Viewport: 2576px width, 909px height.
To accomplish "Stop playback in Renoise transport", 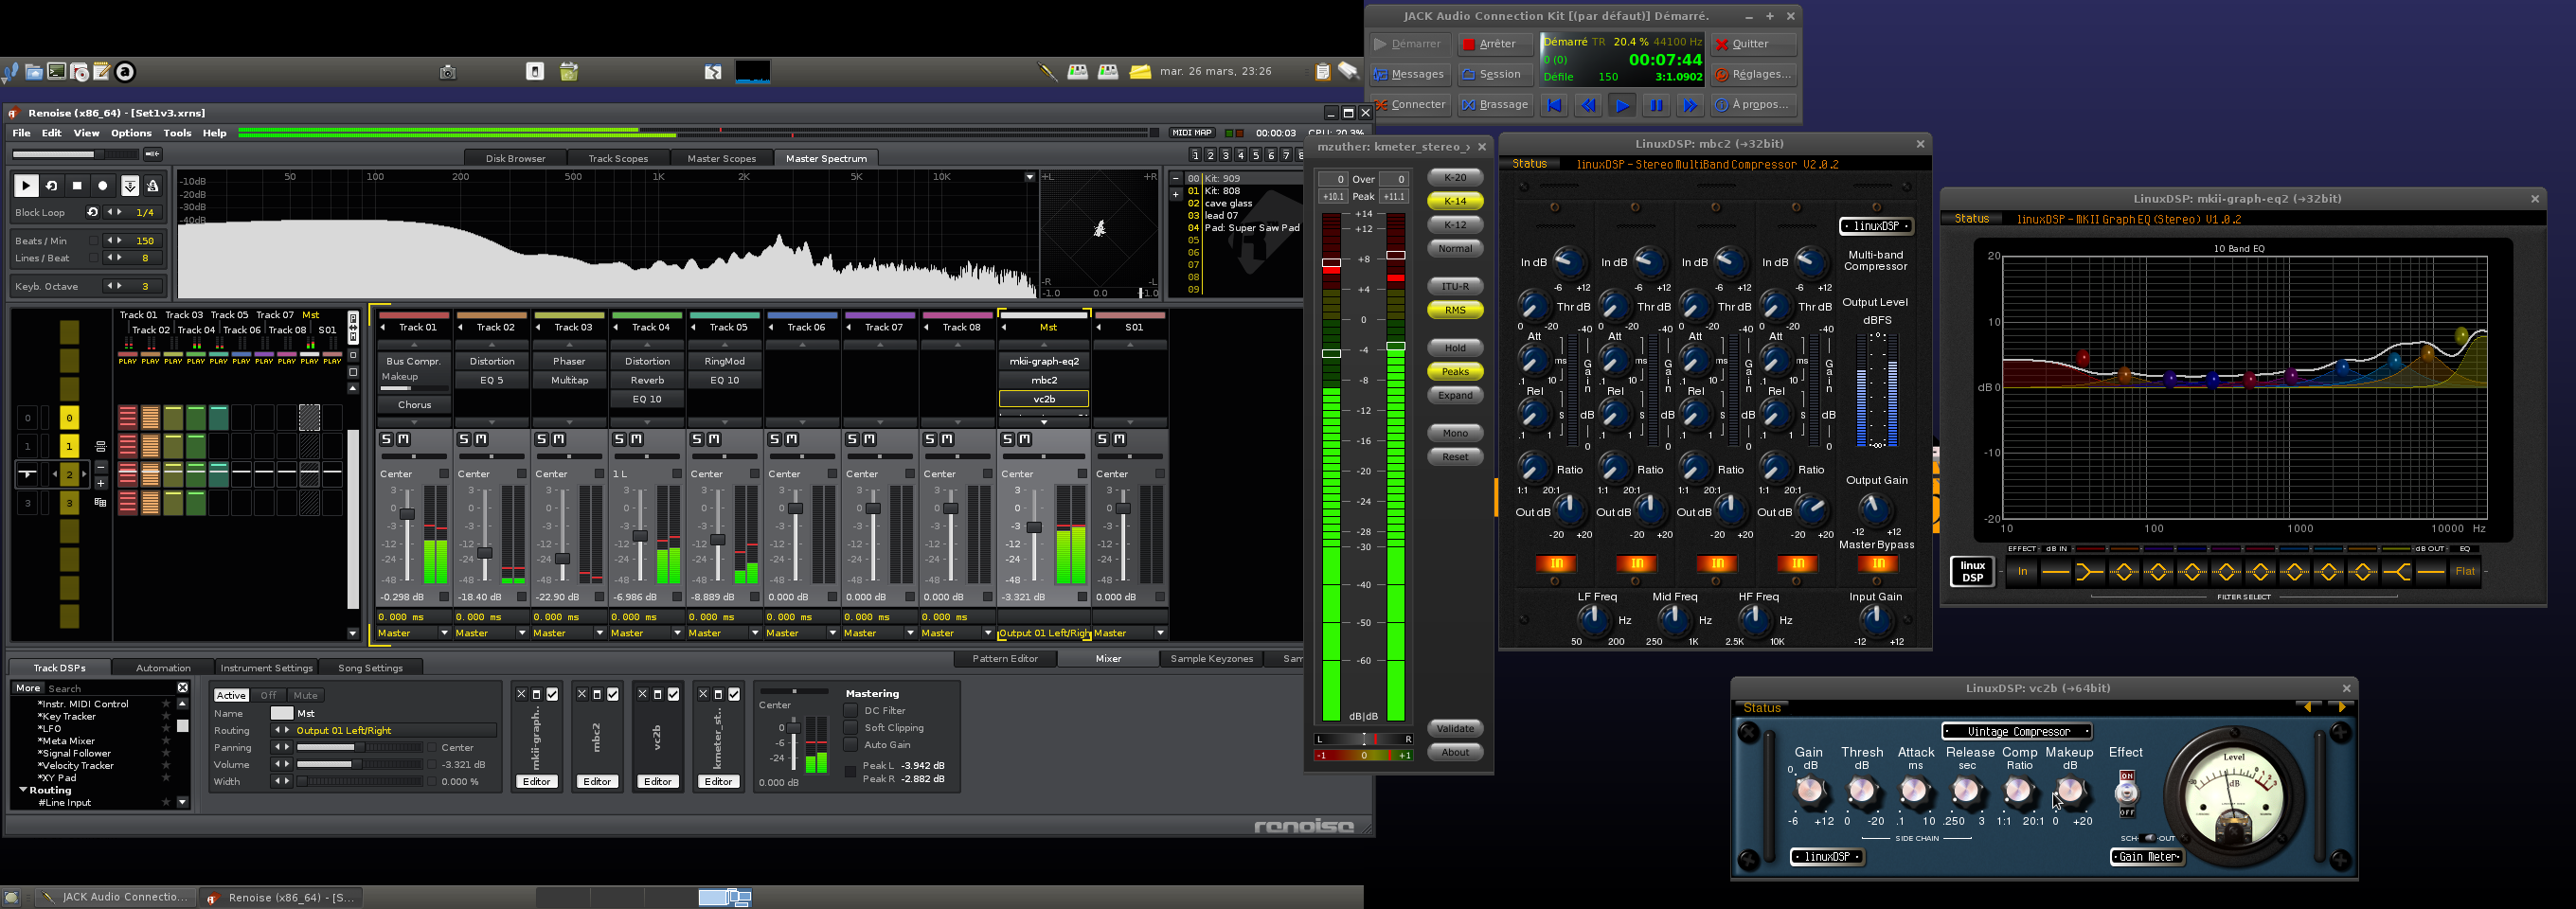I will tap(77, 186).
